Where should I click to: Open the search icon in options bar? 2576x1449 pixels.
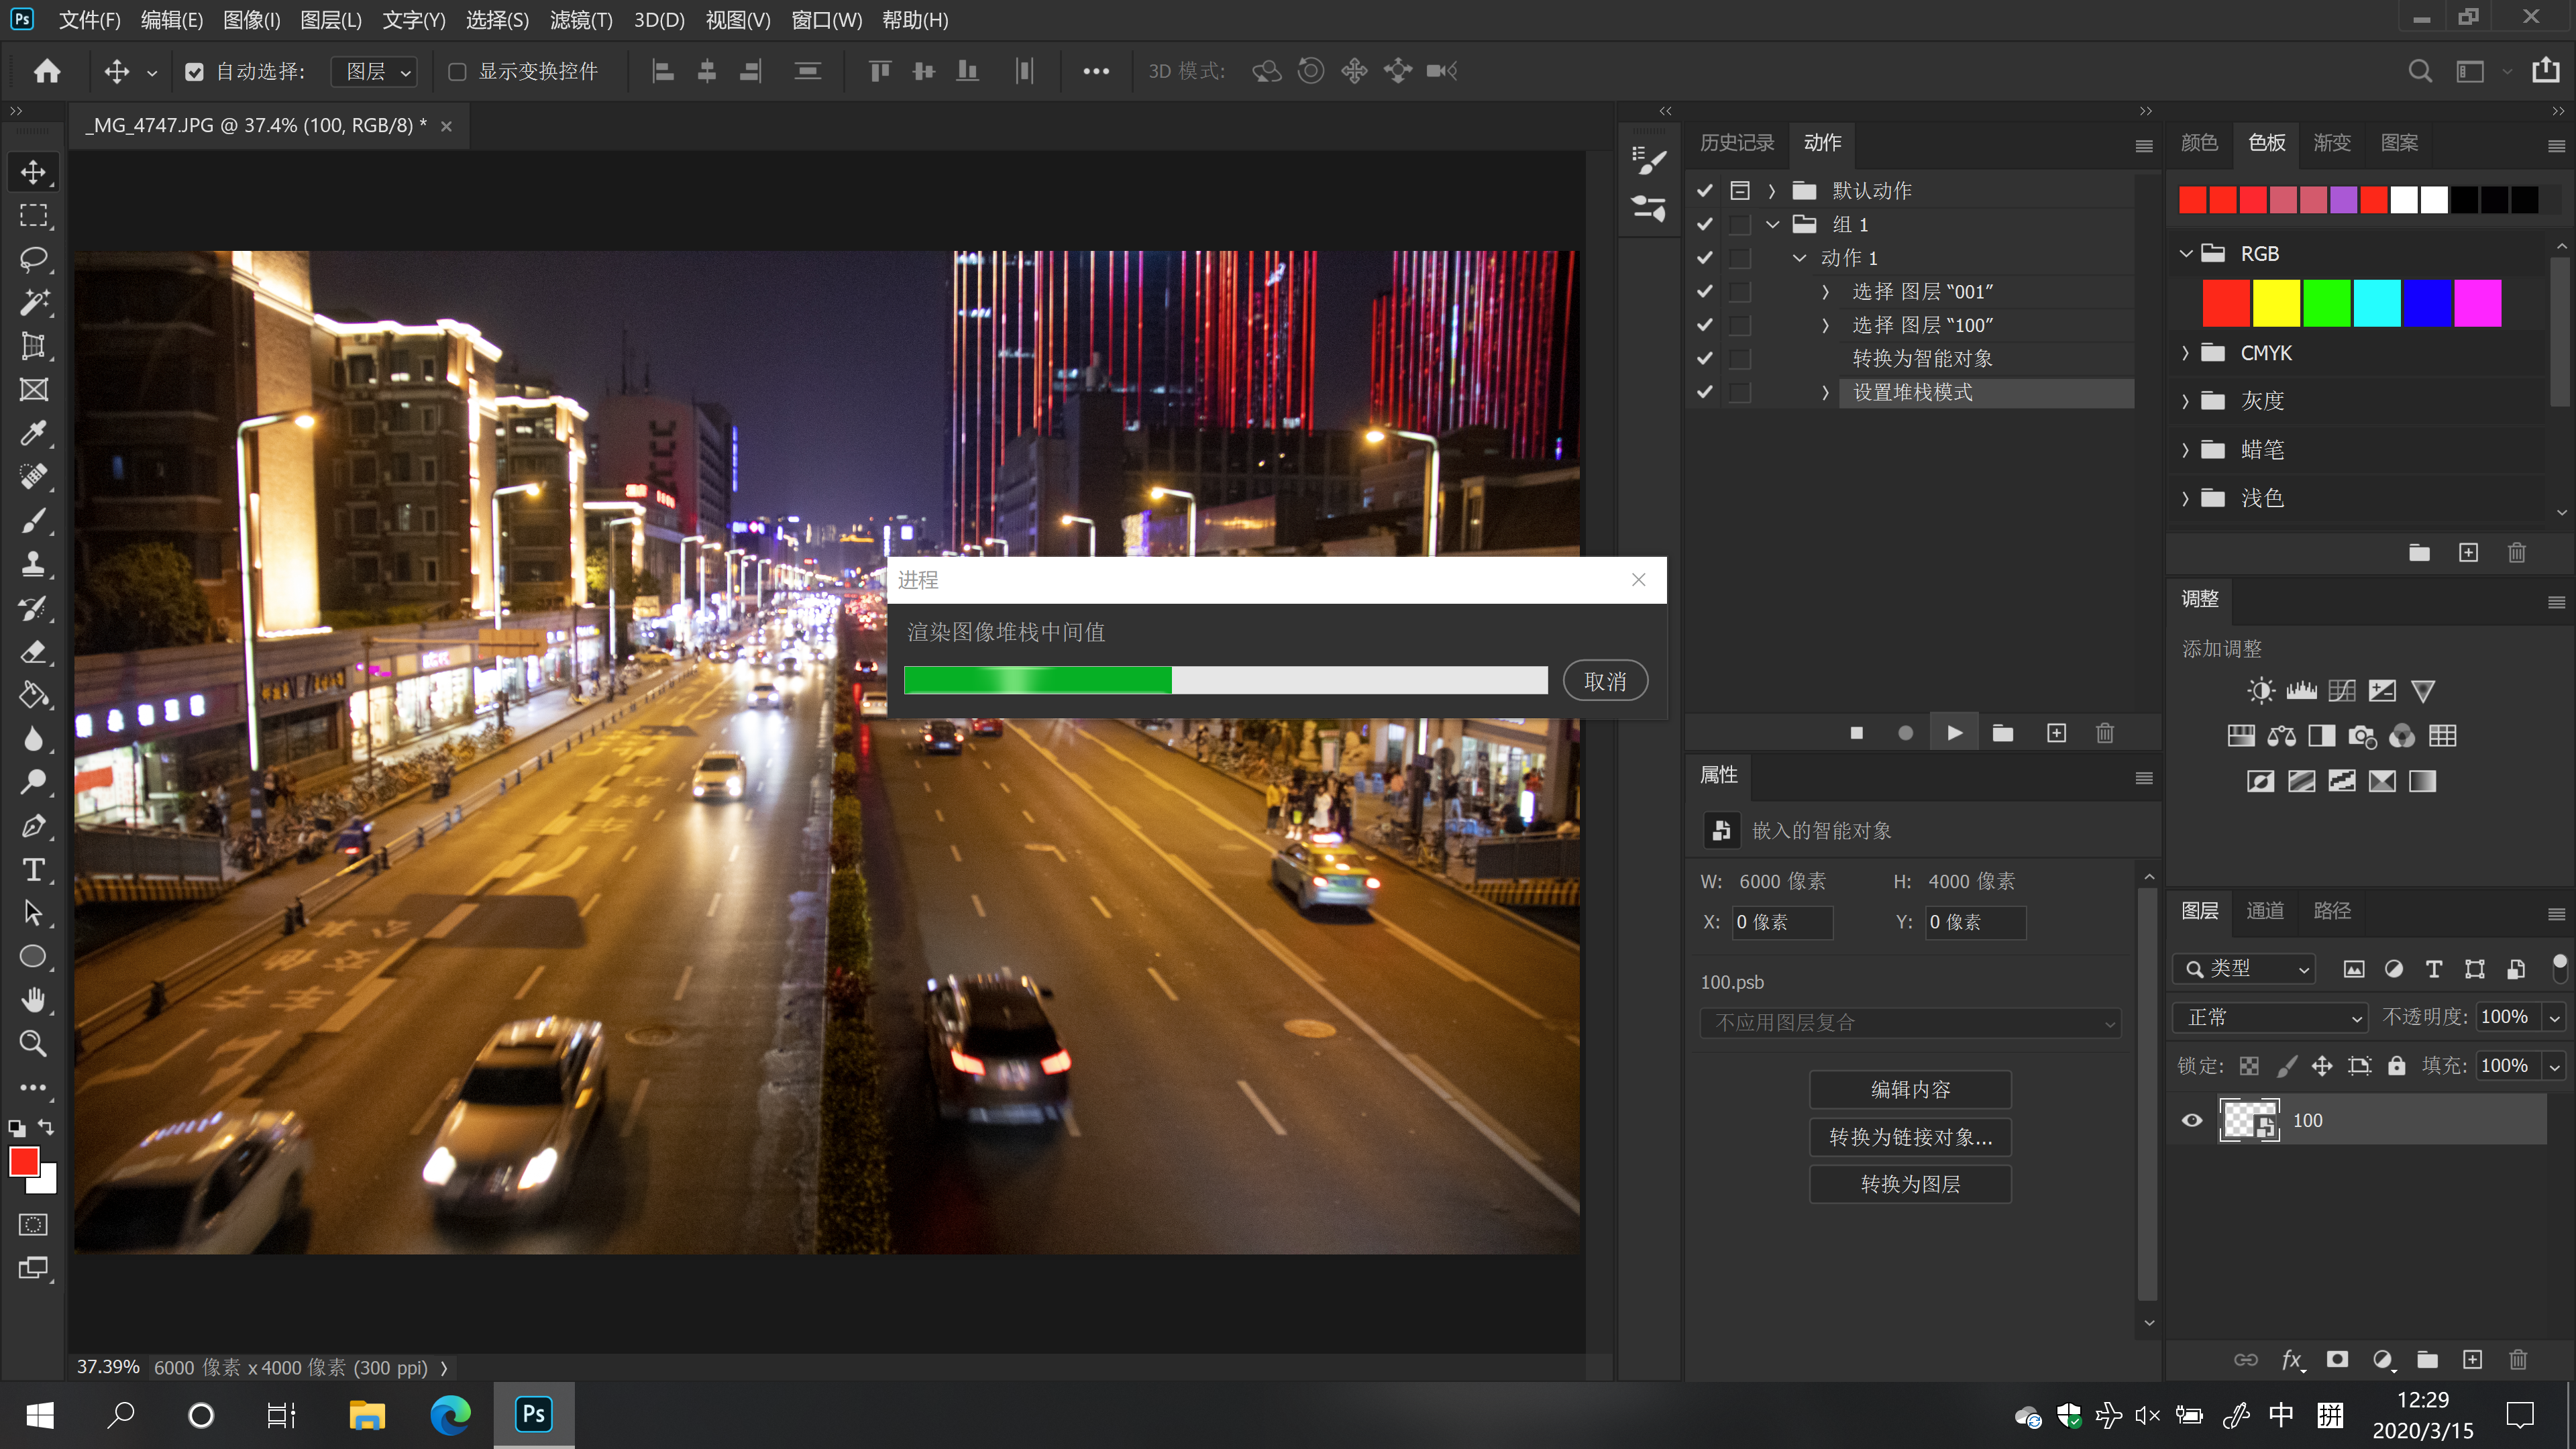(2420, 71)
